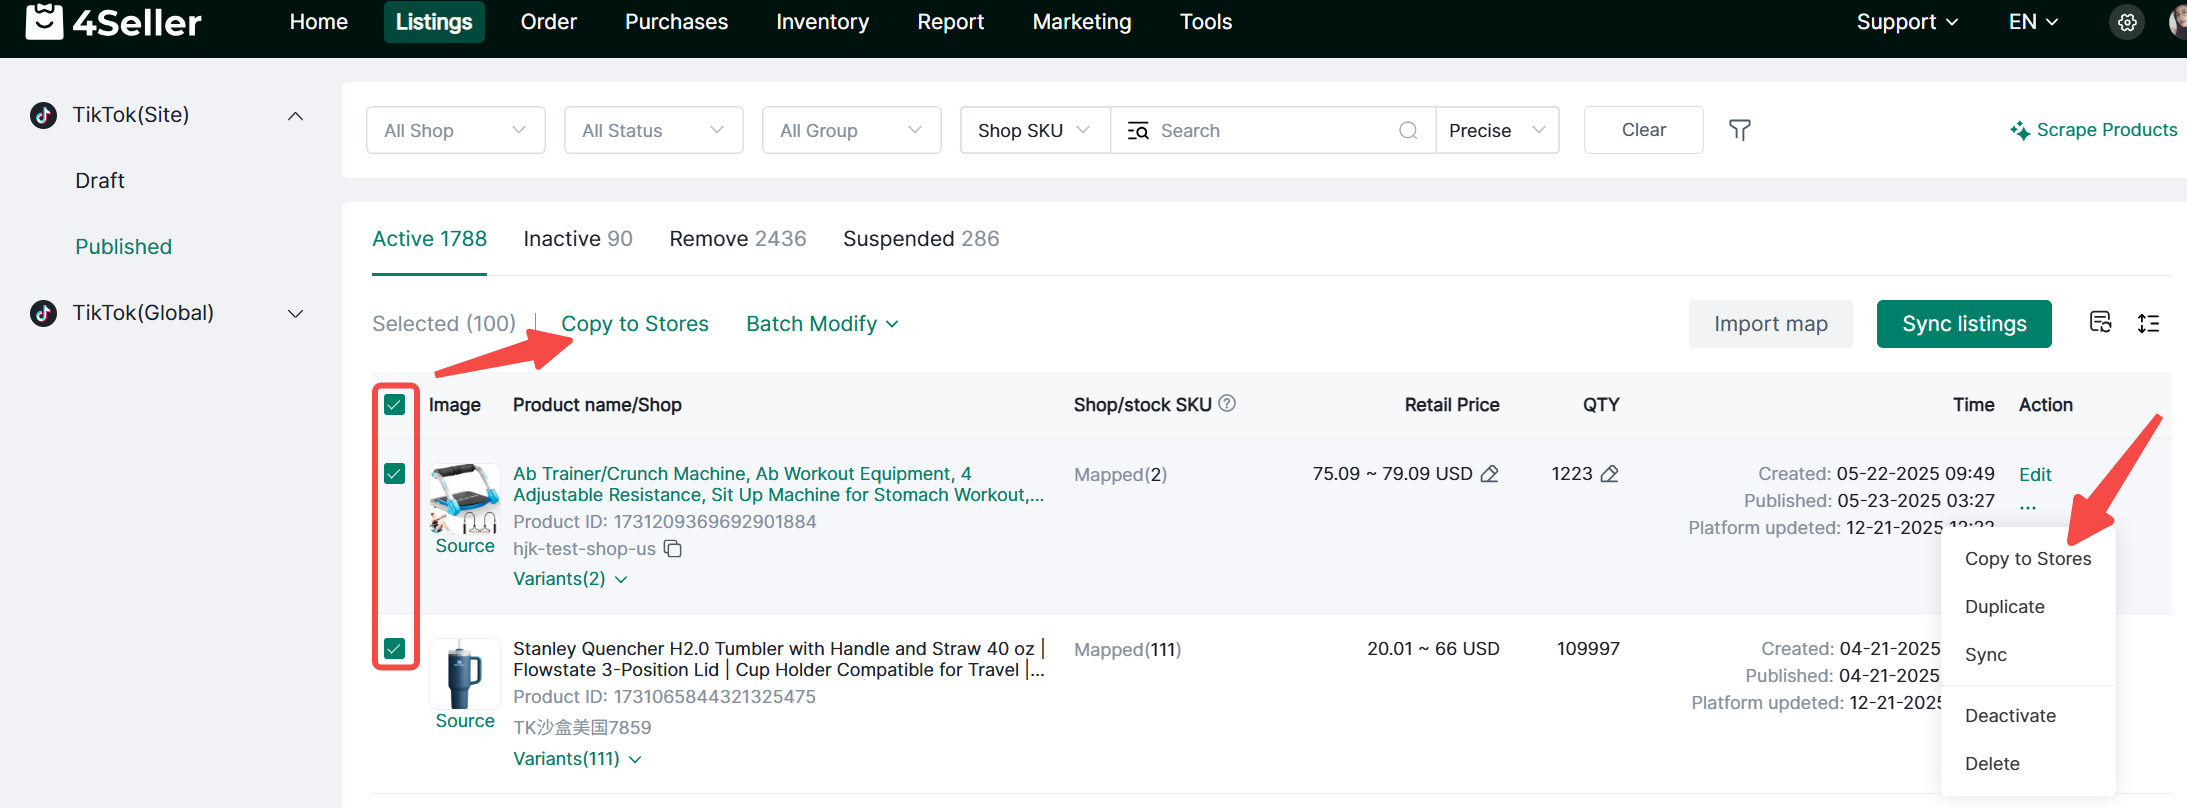Deselect the Stanley Quencher product checkbox
This screenshot has width=2187, height=808.
(x=395, y=648)
